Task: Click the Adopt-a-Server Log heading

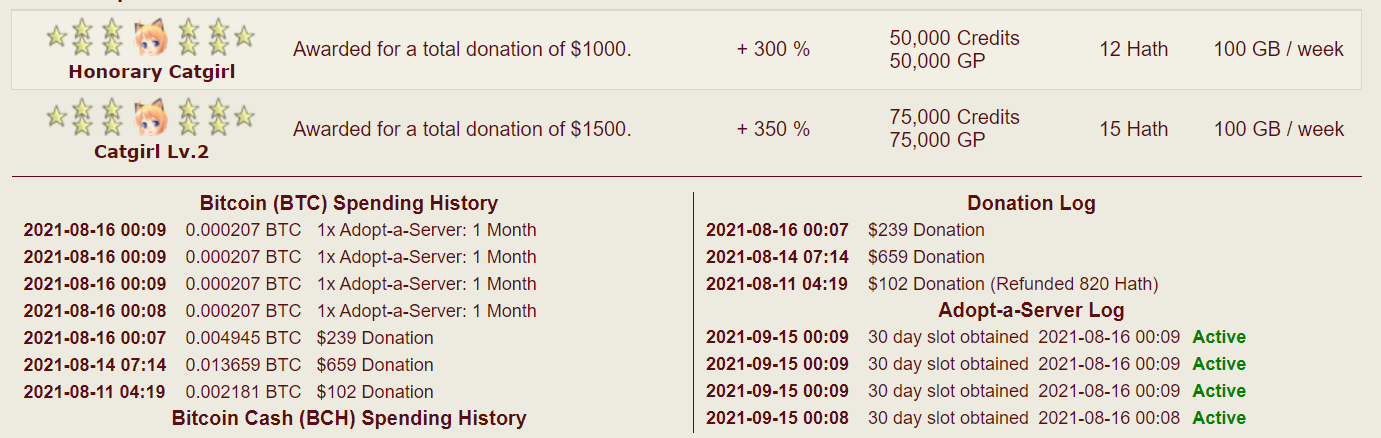Action: [1031, 310]
